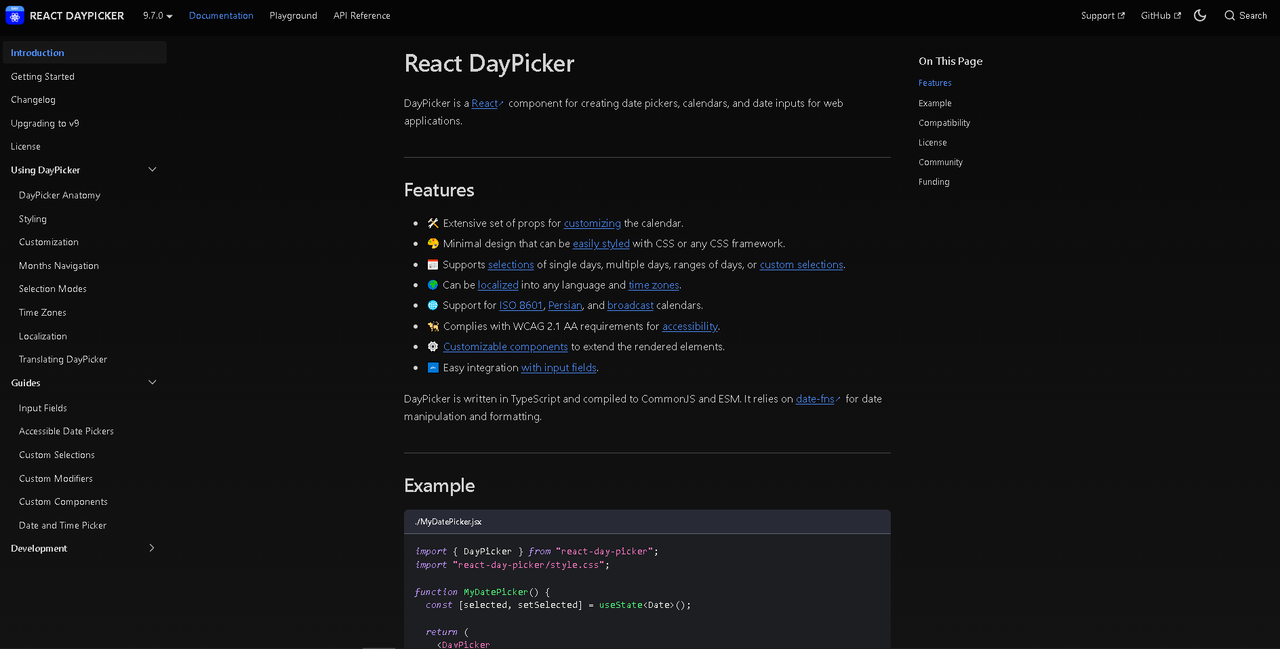
Task: Open Translating DayPicker page
Action: tap(63, 360)
